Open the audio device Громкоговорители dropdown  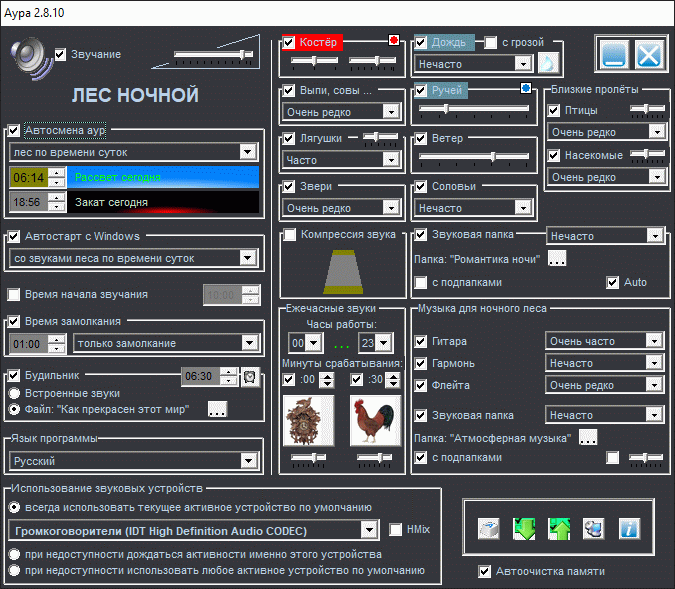[x=368, y=529]
